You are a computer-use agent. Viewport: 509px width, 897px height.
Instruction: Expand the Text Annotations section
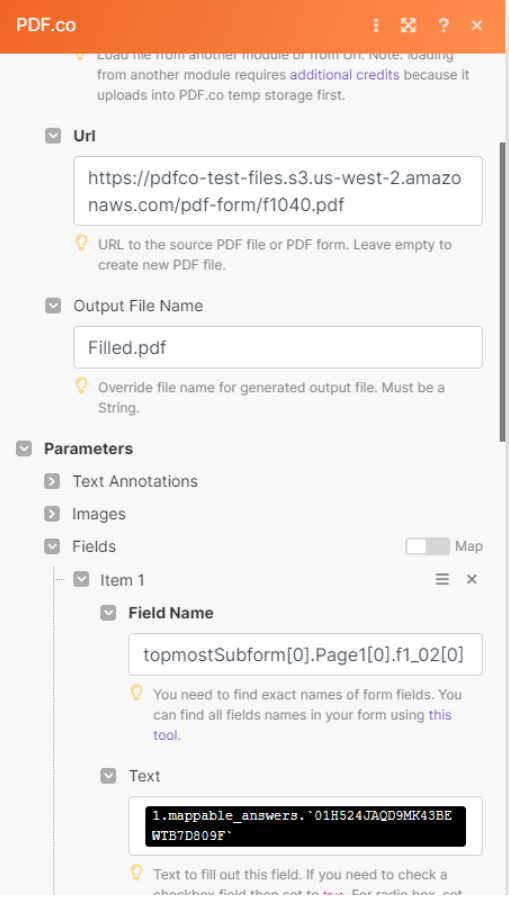point(52,481)
